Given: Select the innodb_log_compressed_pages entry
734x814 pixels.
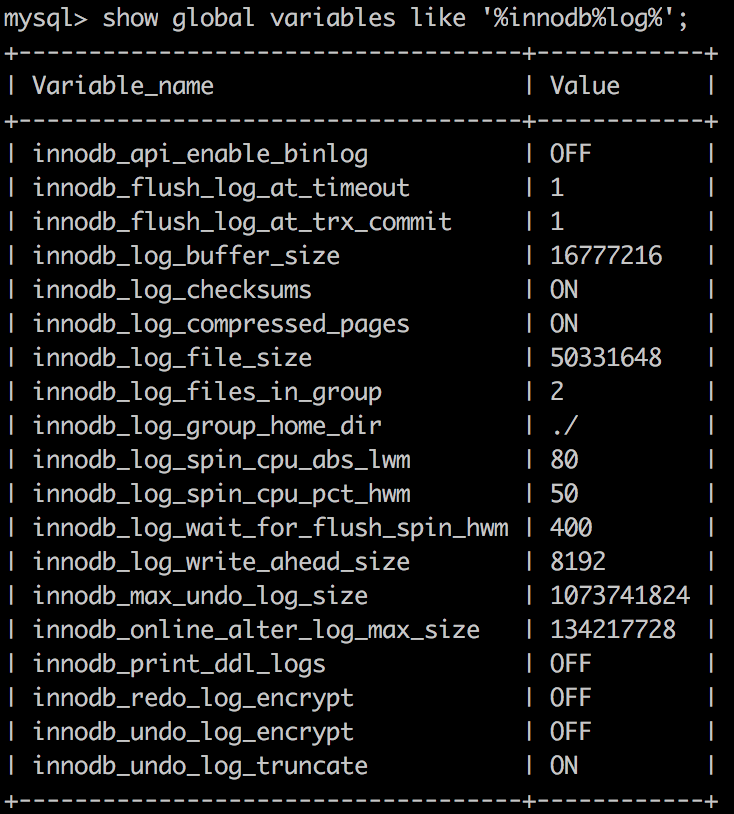Looking at the screenshot, I should pos(221,324).
